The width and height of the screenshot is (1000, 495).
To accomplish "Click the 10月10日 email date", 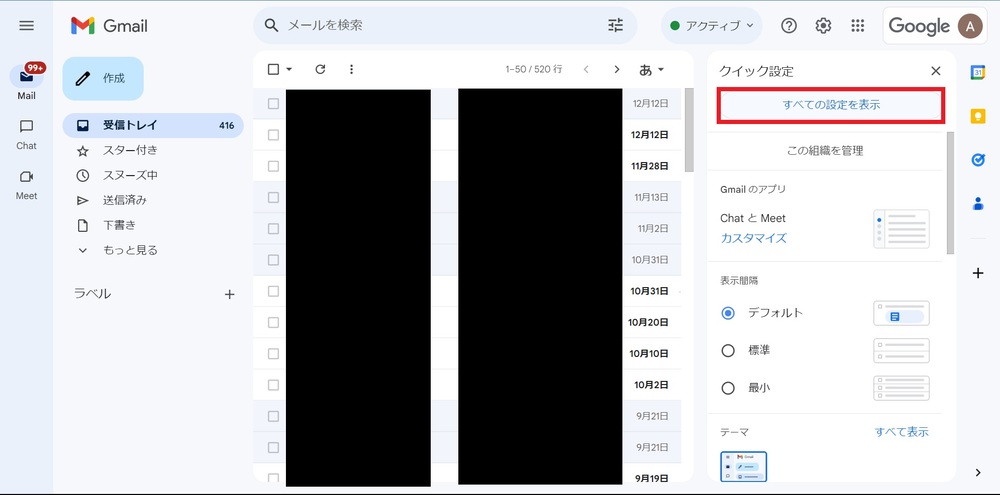I will pyautogui.click(x=649, y=353).
